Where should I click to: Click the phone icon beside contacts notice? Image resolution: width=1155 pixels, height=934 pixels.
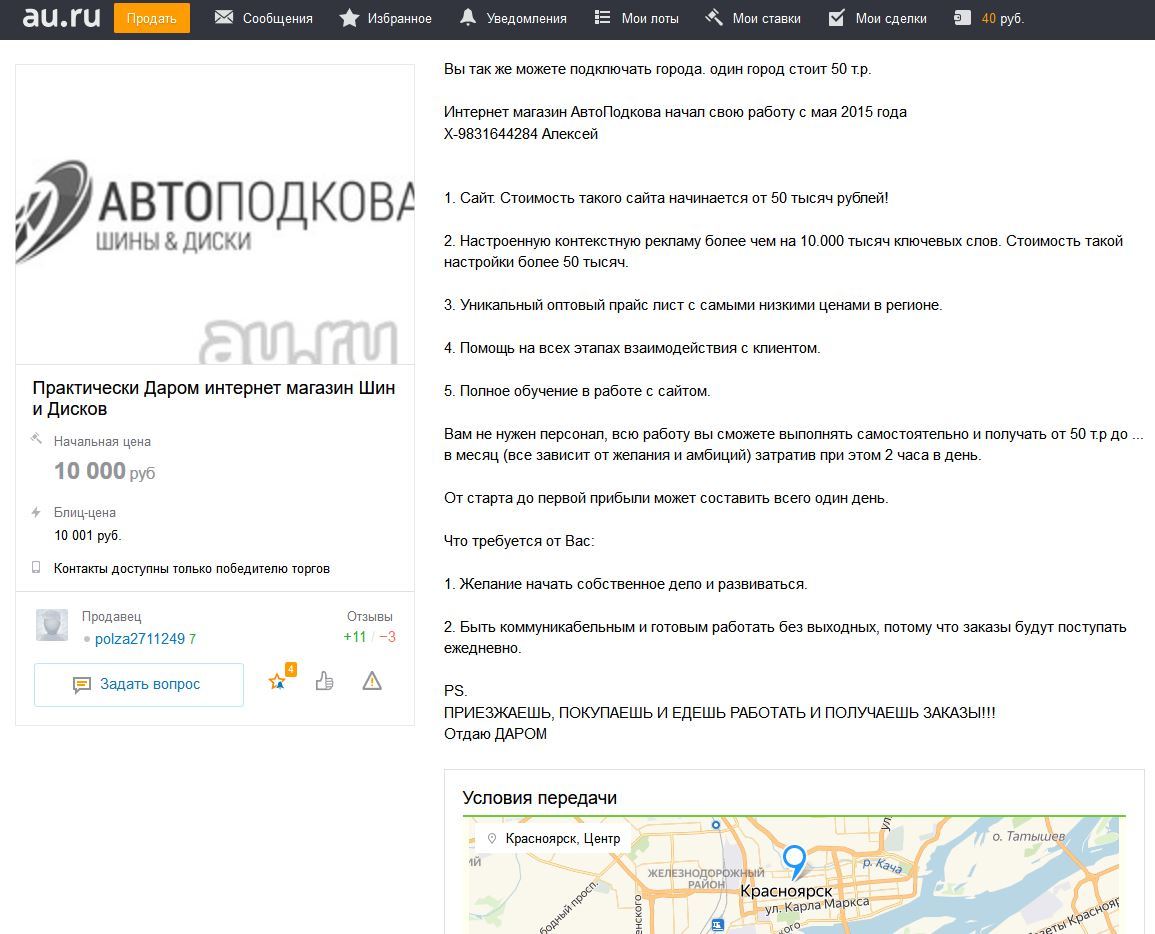(x=35, y=567)
